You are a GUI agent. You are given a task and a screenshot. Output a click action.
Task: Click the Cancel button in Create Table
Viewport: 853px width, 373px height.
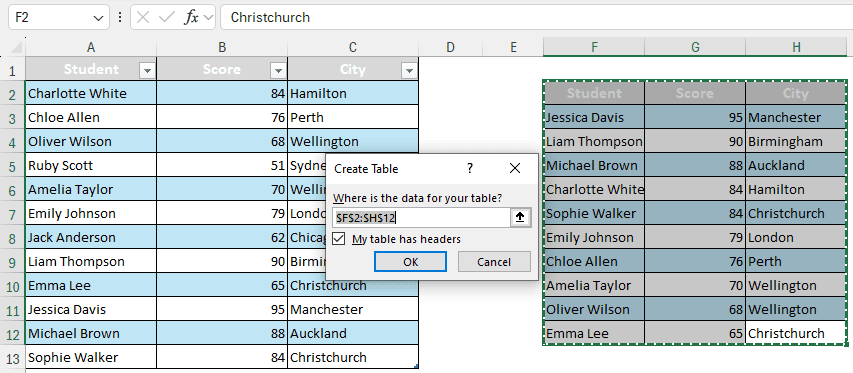tap(494, 262)
